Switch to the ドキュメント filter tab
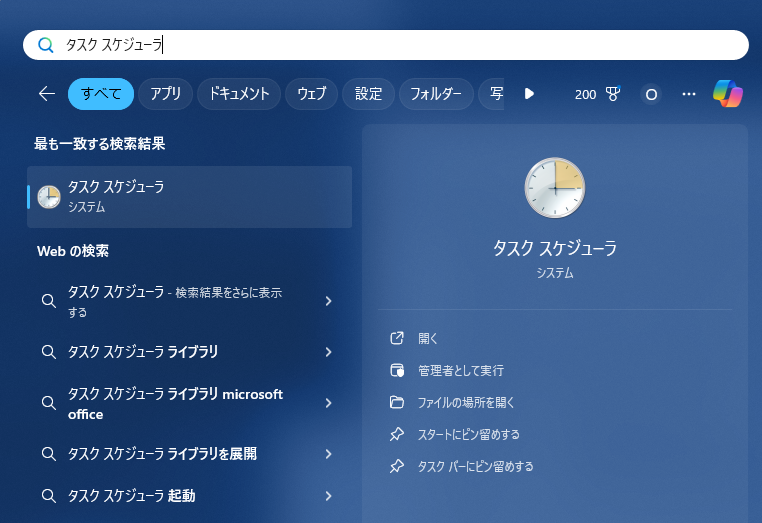This screenshot has height=523, width=762. (239, 93)
